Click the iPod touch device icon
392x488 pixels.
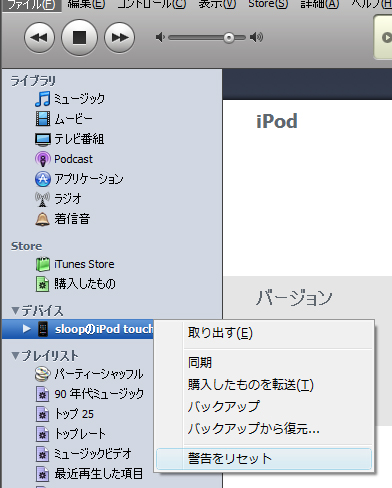tap(43, 329)
